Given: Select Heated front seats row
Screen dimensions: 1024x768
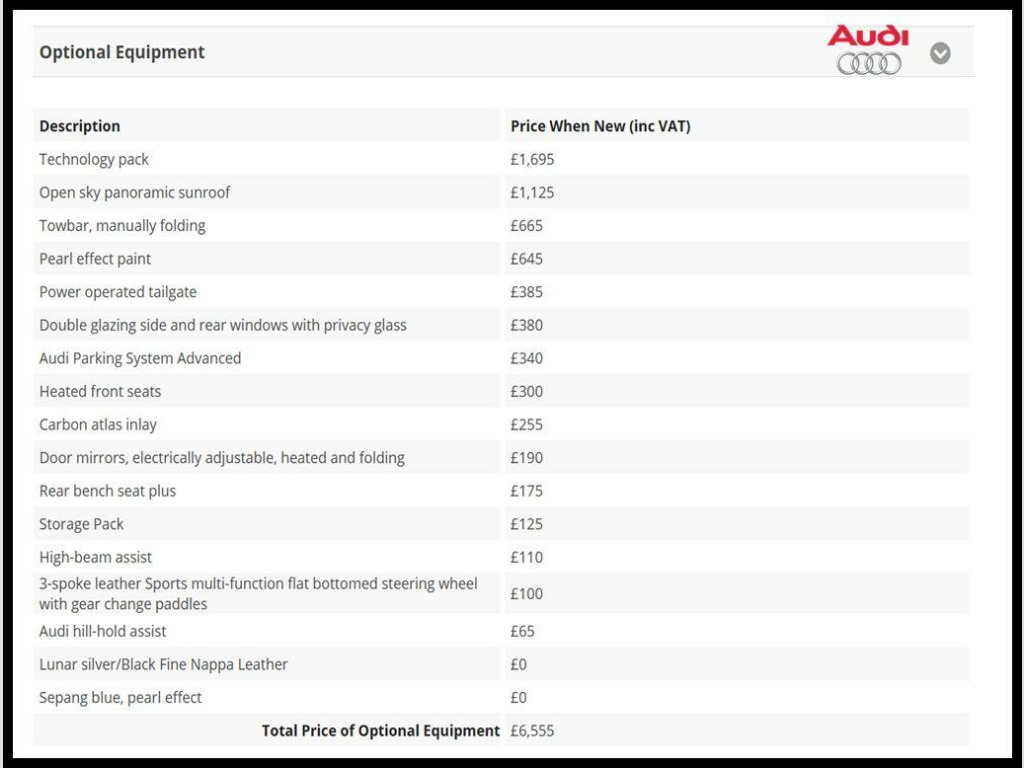Looking at the screenshot, I should 100,391.
